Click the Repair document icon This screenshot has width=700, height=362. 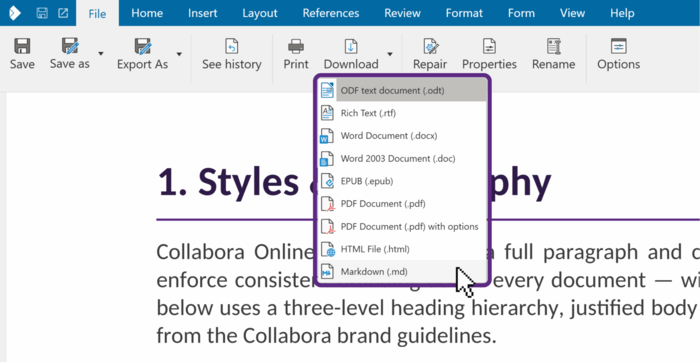pyautogui.click(x=430, y=46)
